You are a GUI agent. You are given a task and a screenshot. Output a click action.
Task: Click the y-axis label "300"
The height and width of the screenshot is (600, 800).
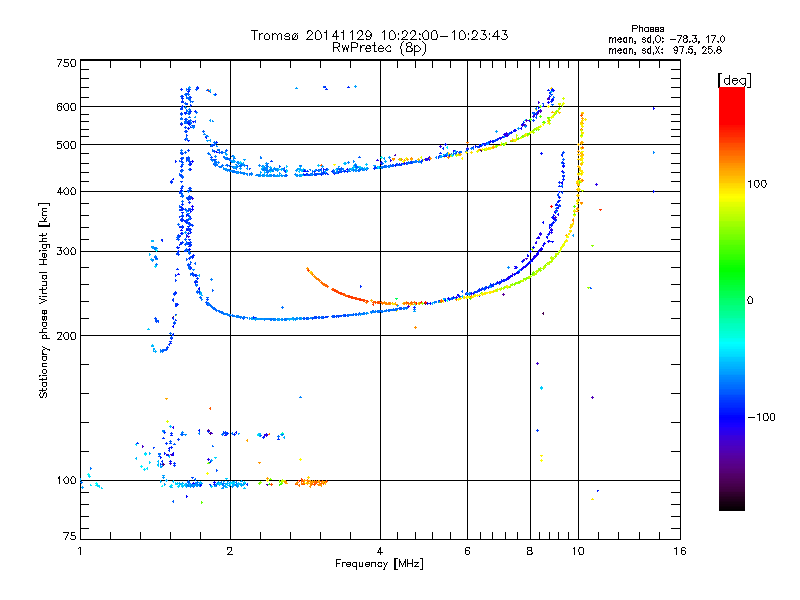[x=66, y=252]
